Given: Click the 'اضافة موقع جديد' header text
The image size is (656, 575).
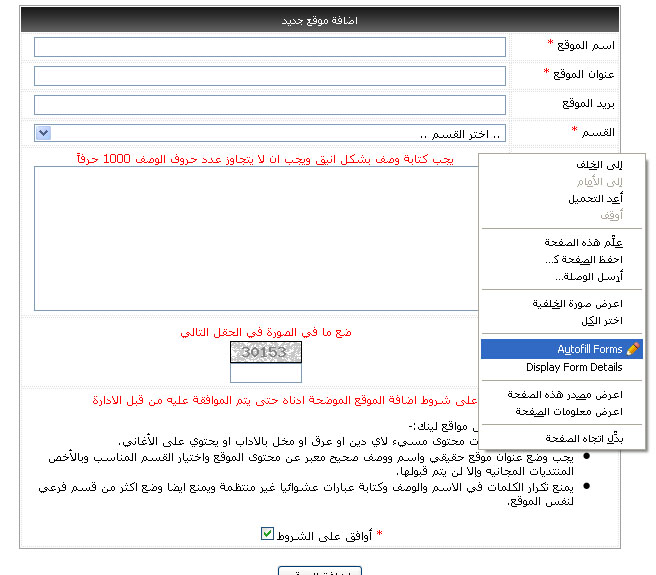Looking at the screenshot, I should tap(320, 20).
